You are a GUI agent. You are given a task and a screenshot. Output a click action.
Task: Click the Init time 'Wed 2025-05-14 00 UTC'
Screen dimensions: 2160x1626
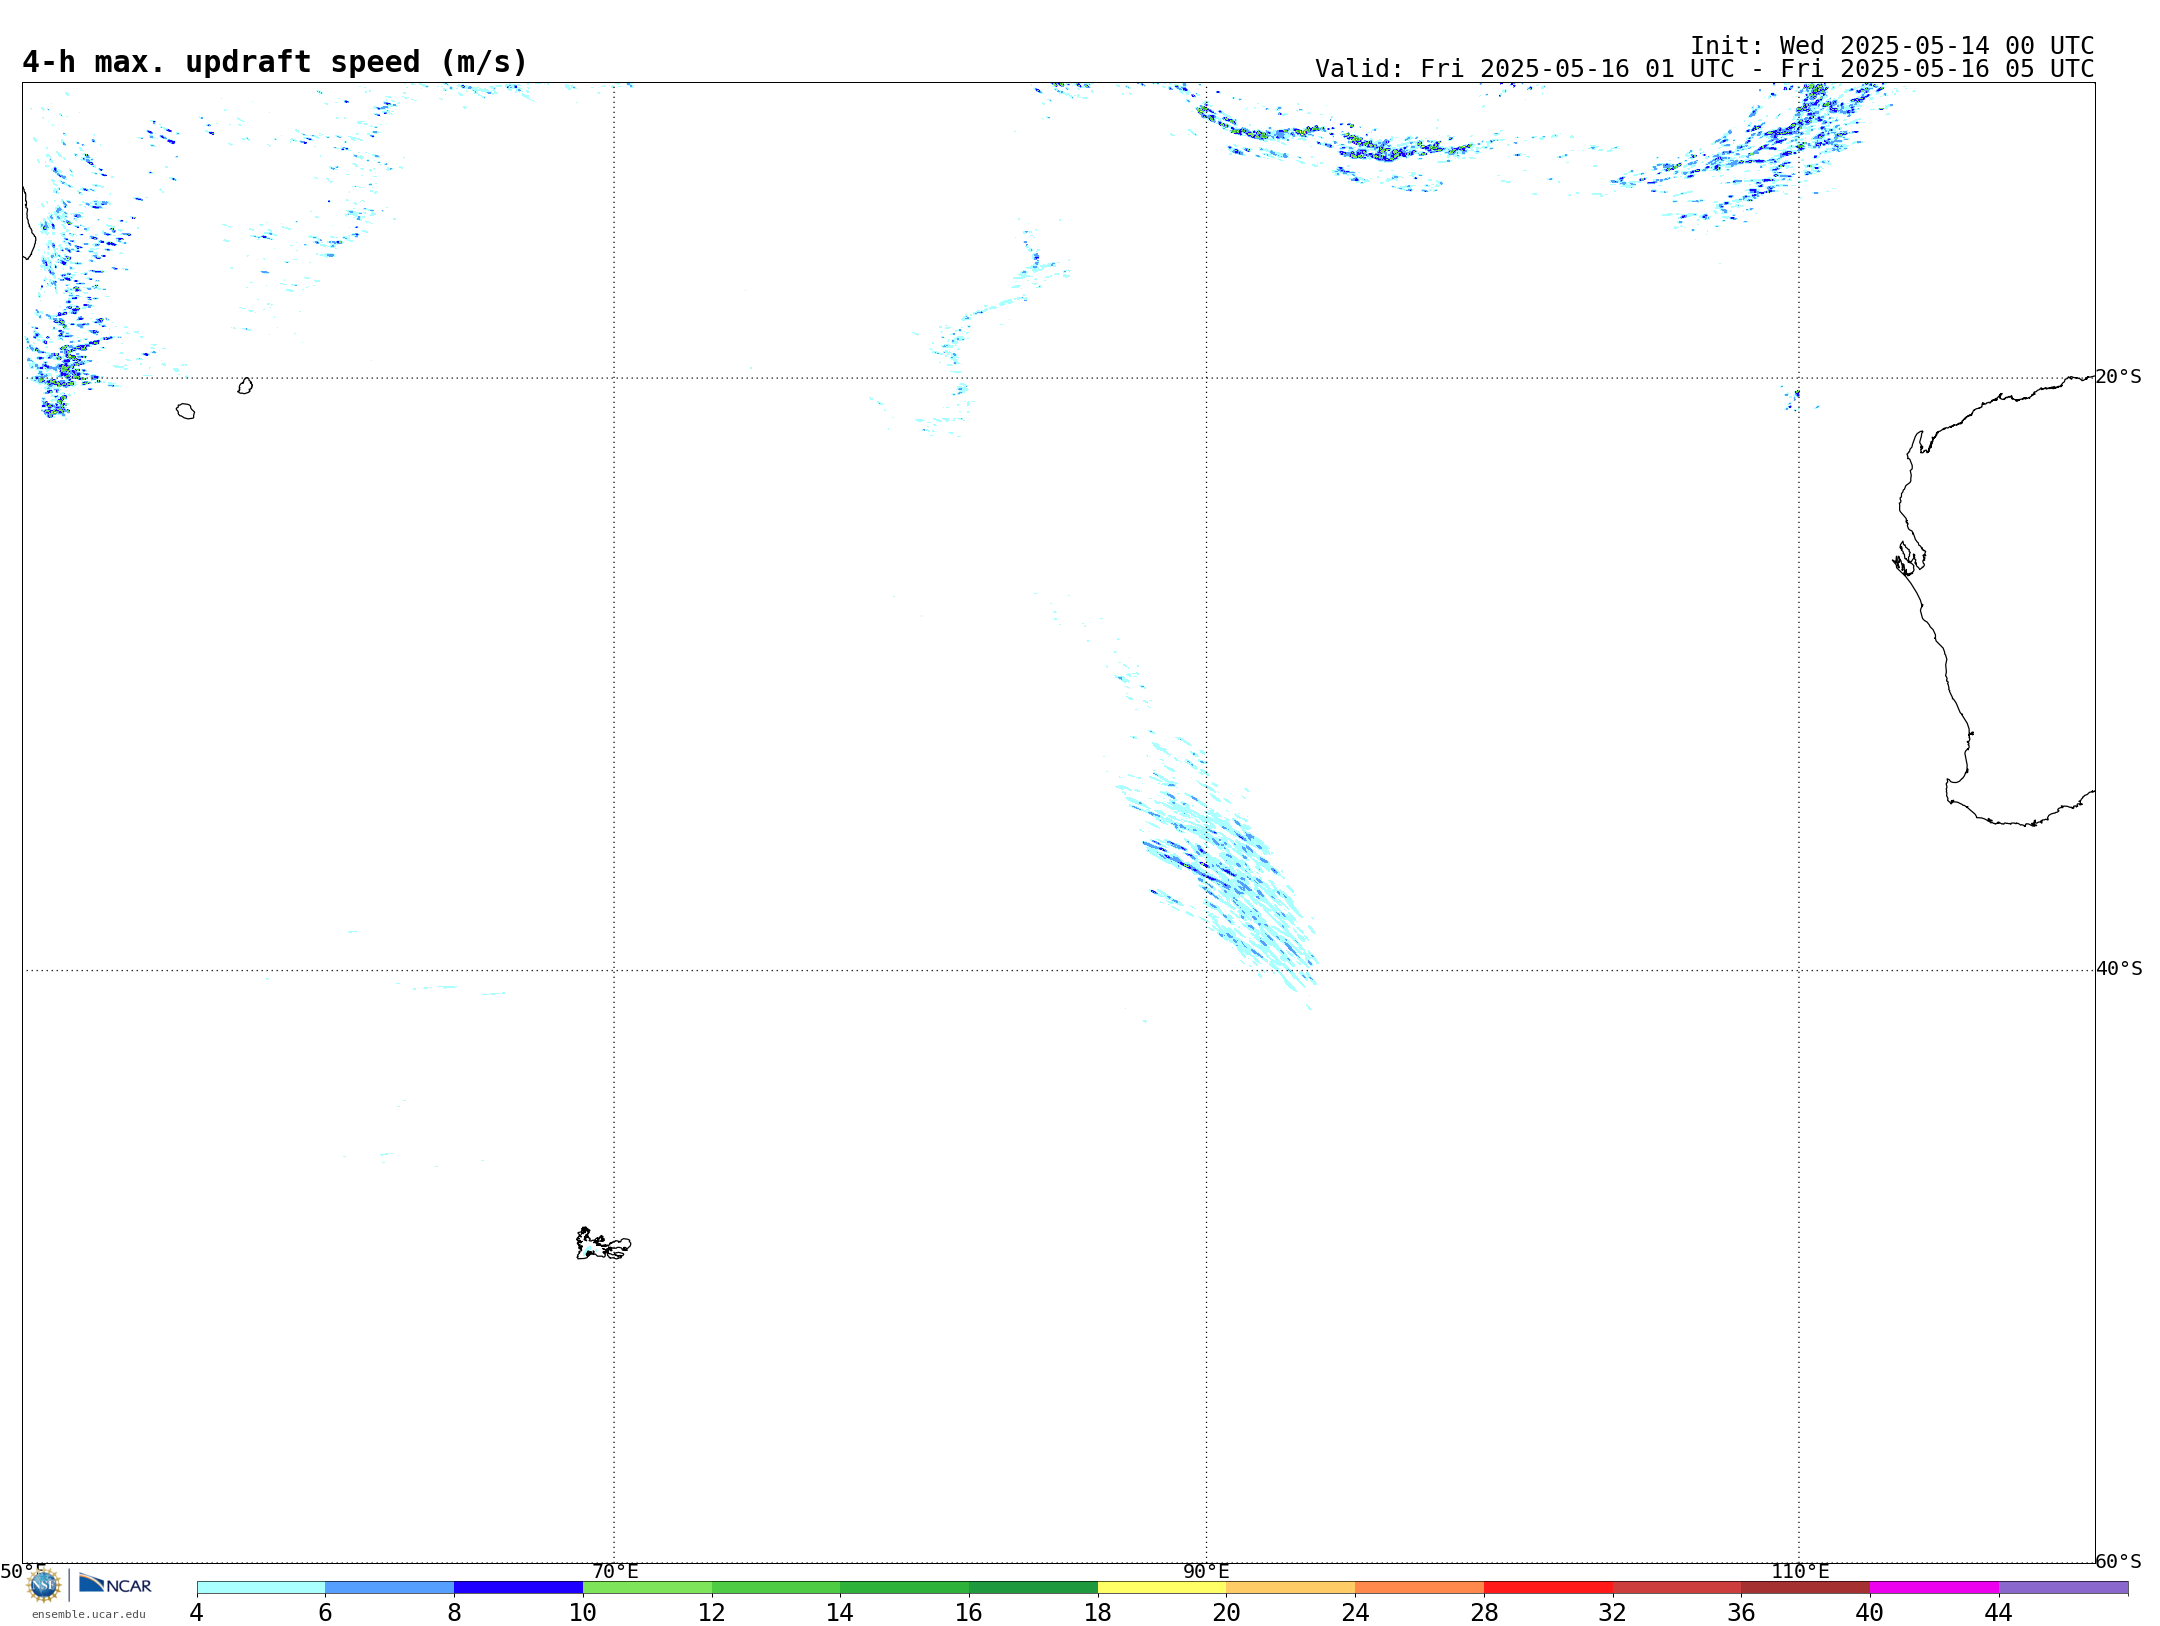1937,46
